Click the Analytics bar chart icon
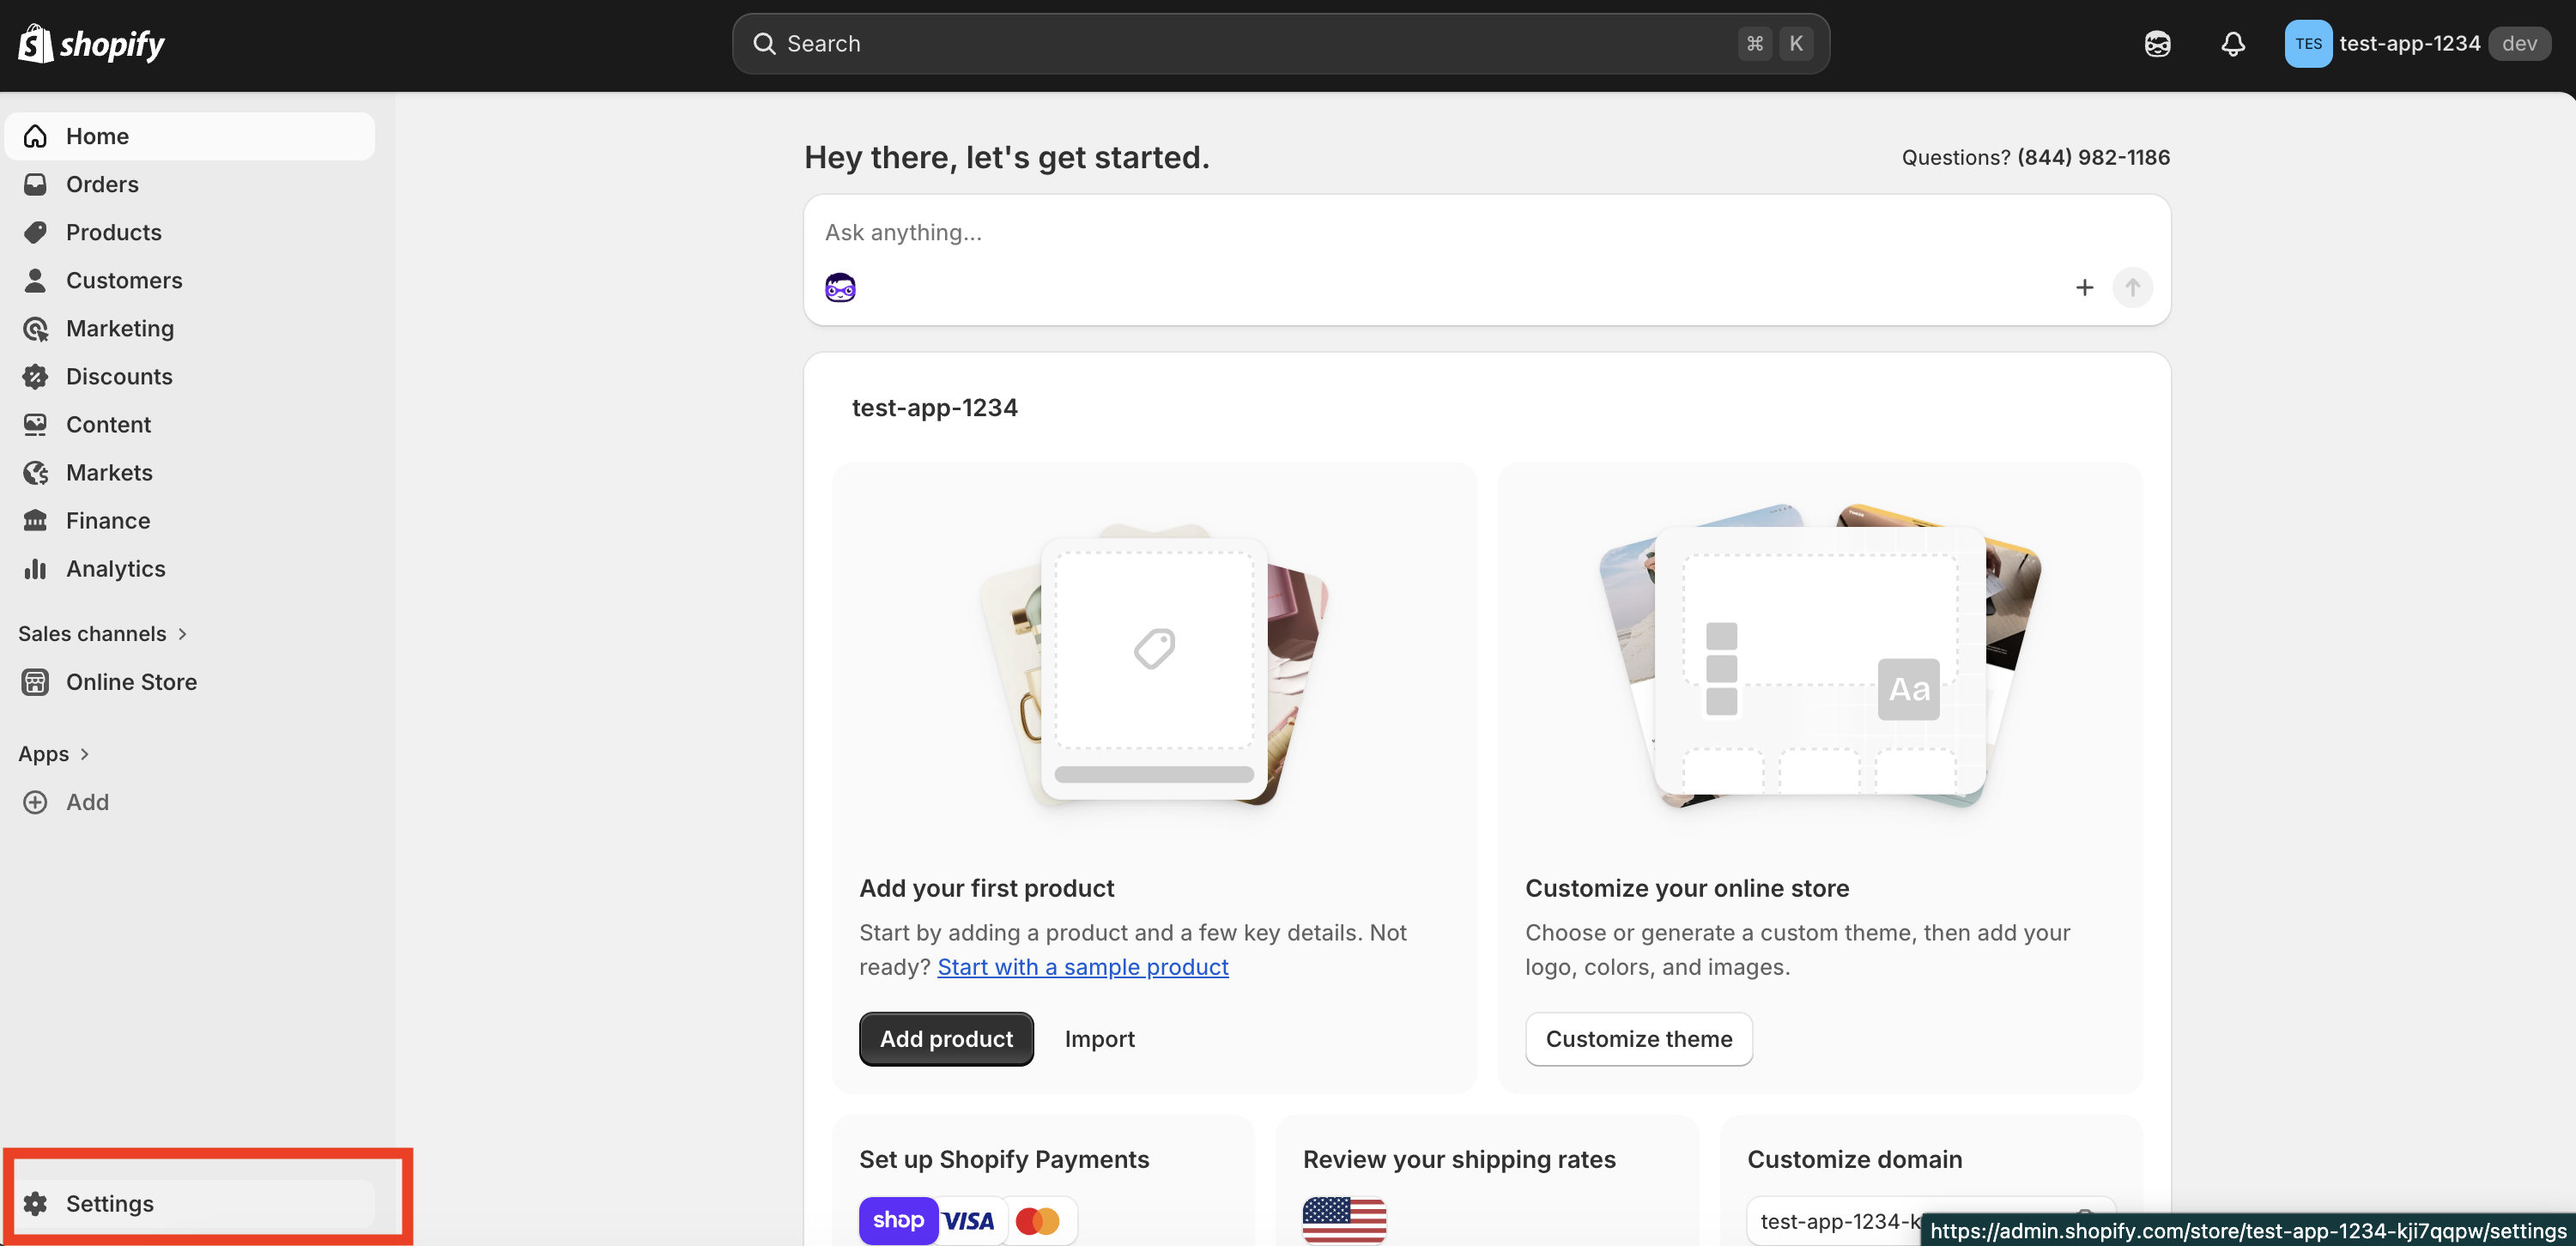Viewport: 2576px width, 1246px height. point(36,568)
